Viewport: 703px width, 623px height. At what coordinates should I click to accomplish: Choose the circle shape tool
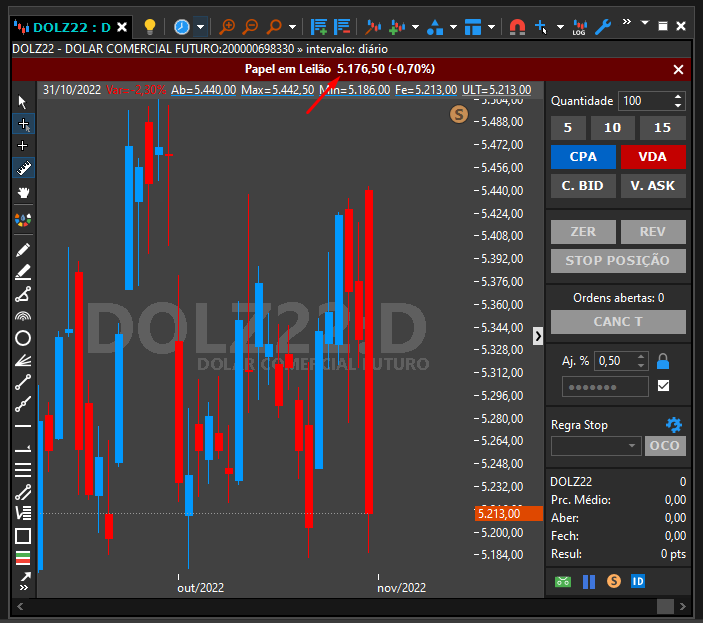(23, 338)
